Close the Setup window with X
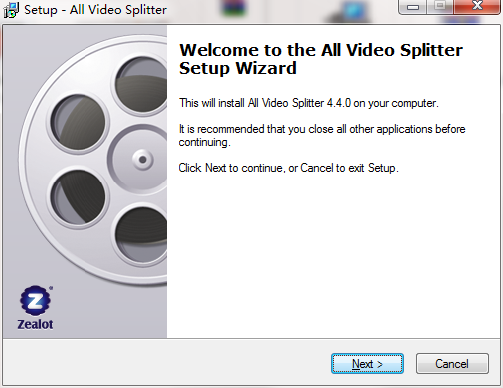 477,6
